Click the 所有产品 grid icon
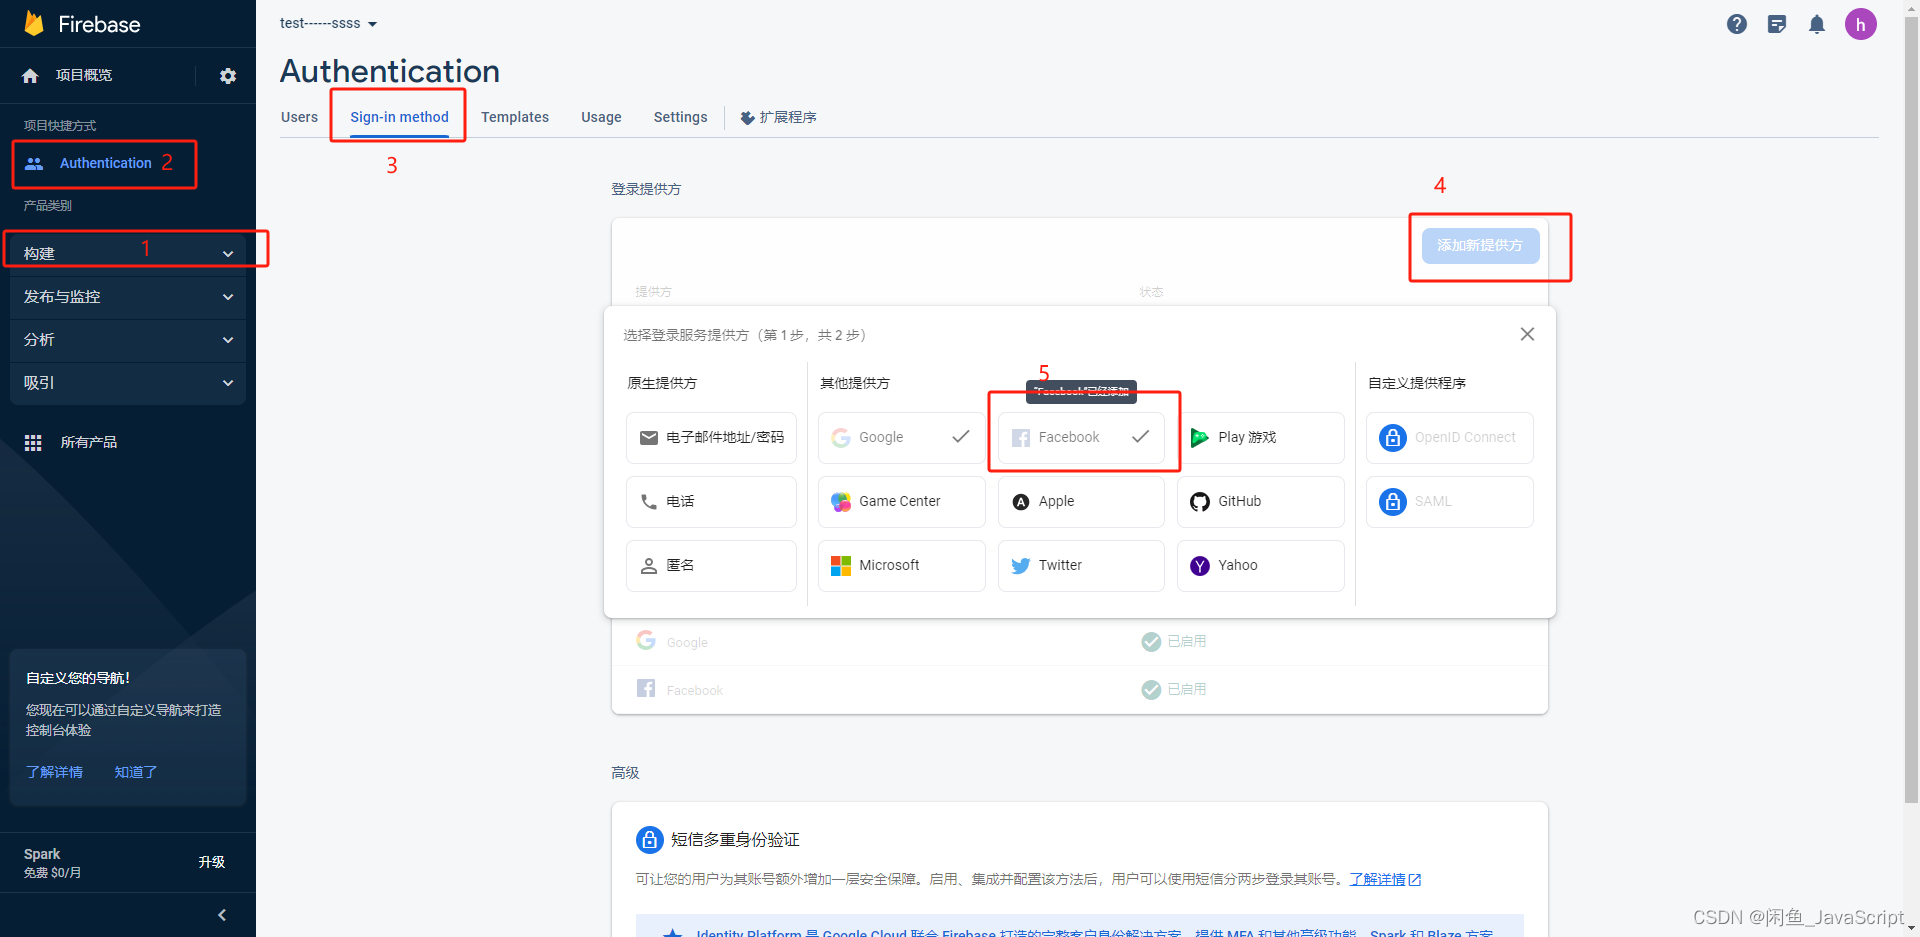The height and width of the screenshot is (937, 1920). click(x=33, y=442)
